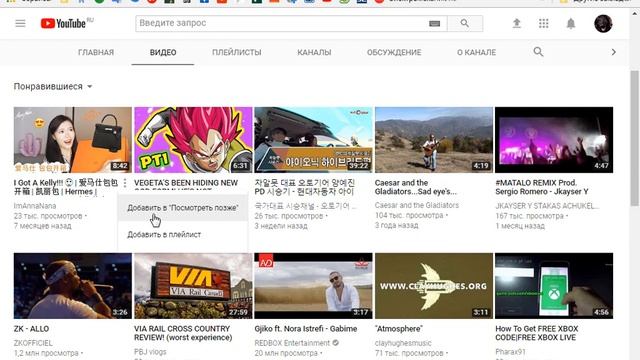Click title Caesar and the Gladiators...Sad eye's
The image size is (640, 360).
[416, 187]
